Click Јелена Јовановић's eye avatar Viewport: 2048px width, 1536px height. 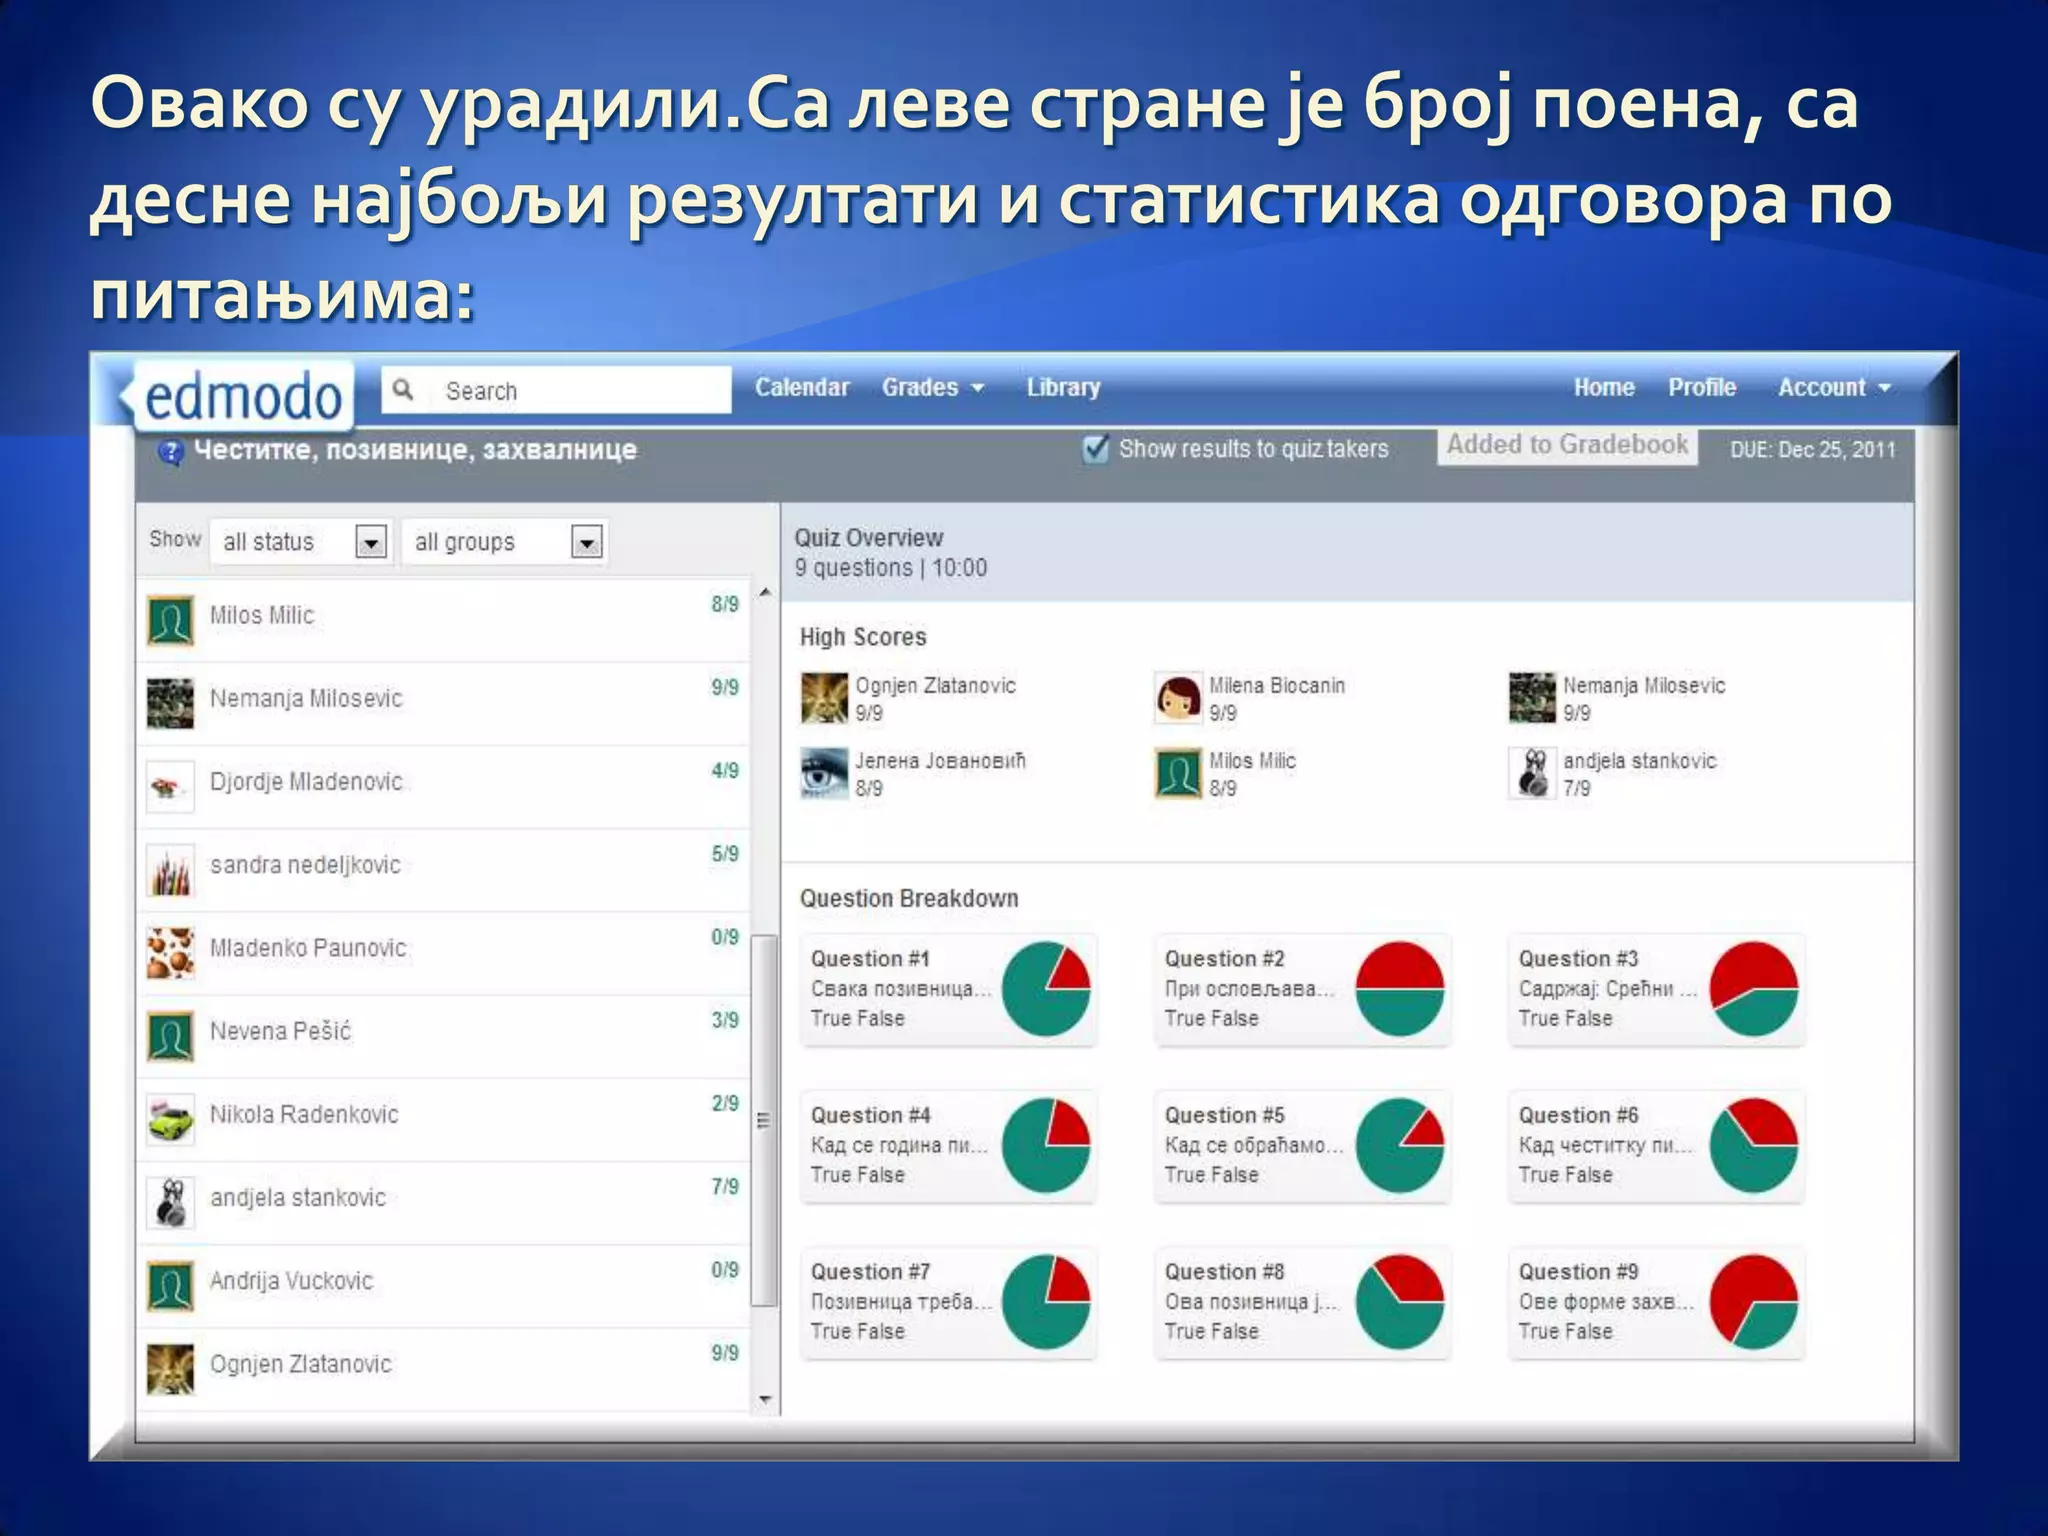[824, 774]
